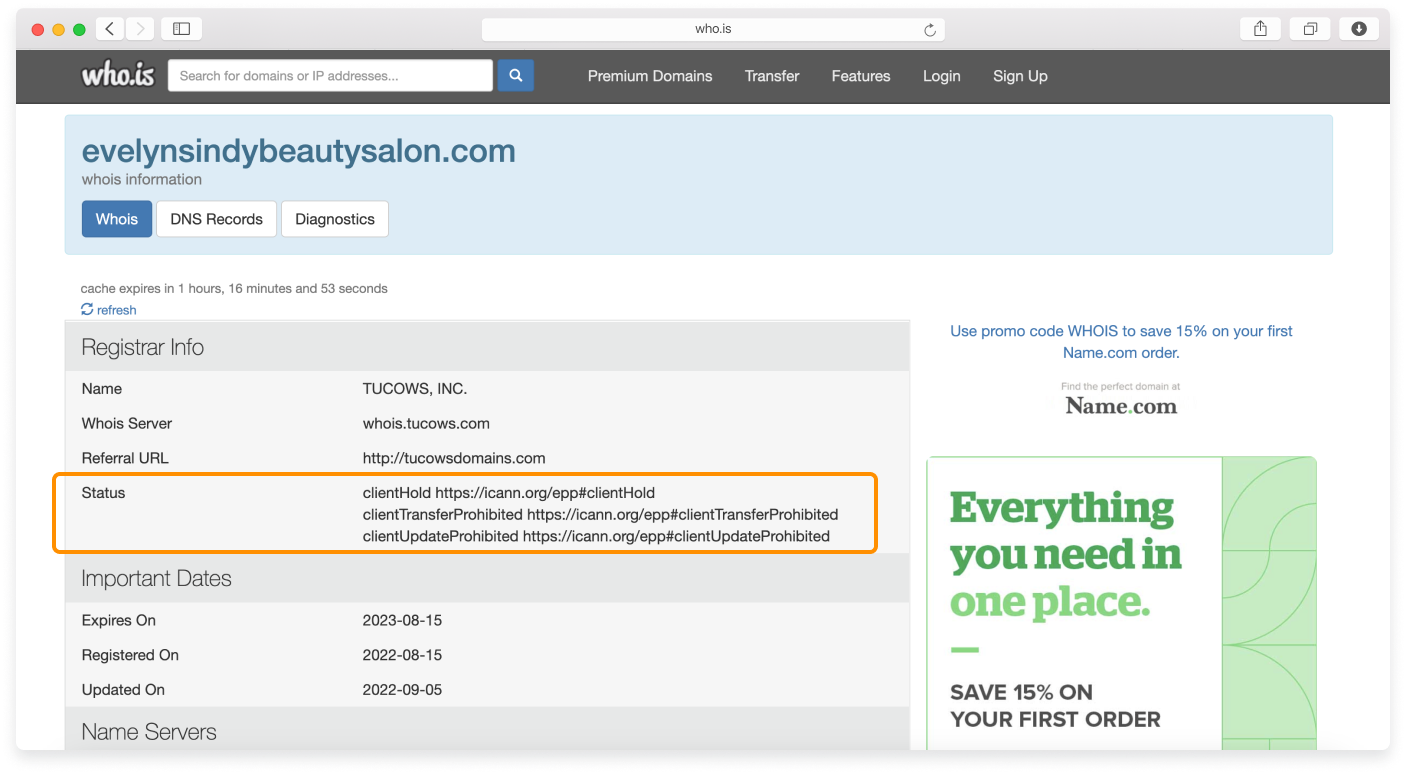
Task: Open the Diagnostics tab
Action: (x=335, y=219)
